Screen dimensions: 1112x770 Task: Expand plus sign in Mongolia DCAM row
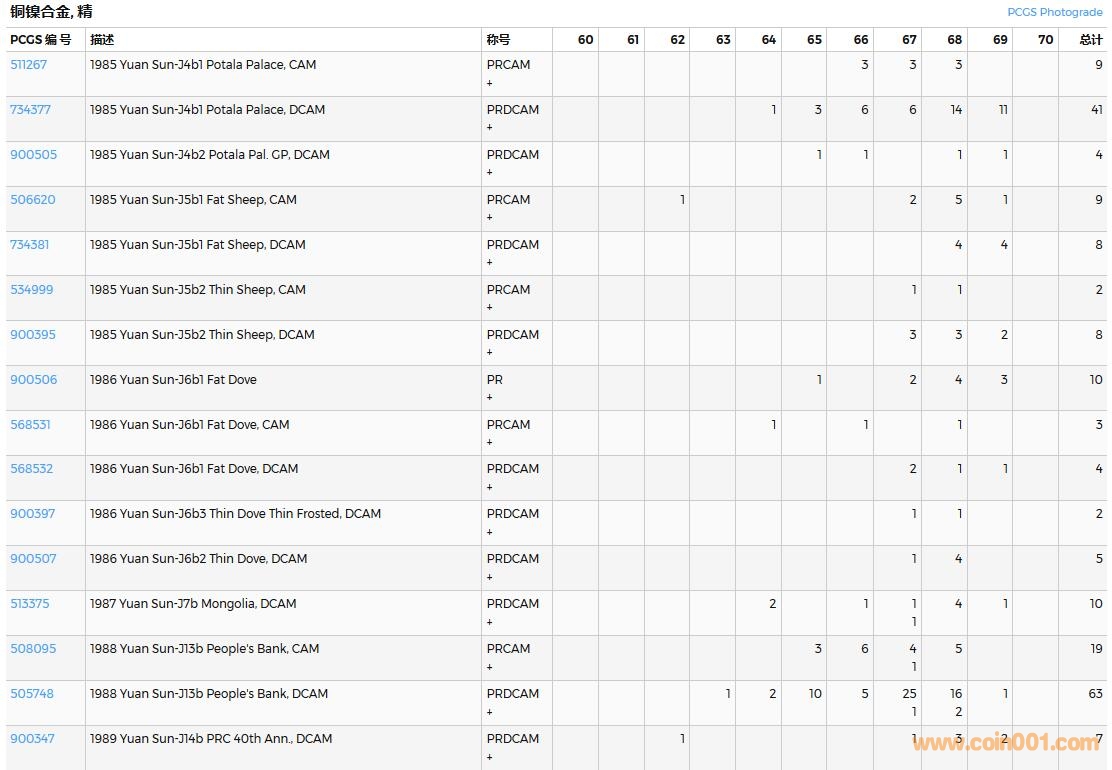490,622
